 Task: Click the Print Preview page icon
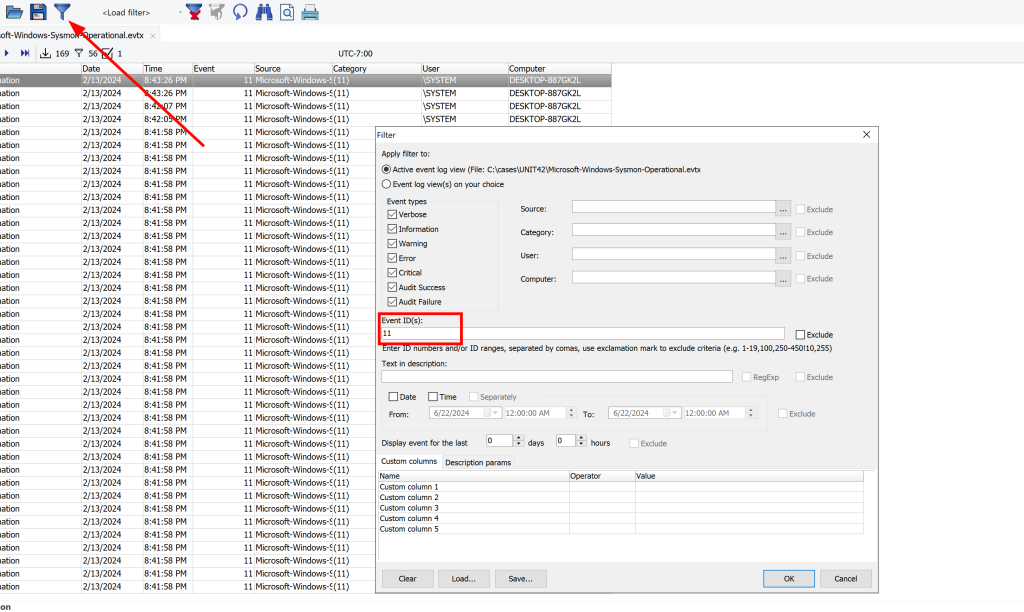pos(287,12)
